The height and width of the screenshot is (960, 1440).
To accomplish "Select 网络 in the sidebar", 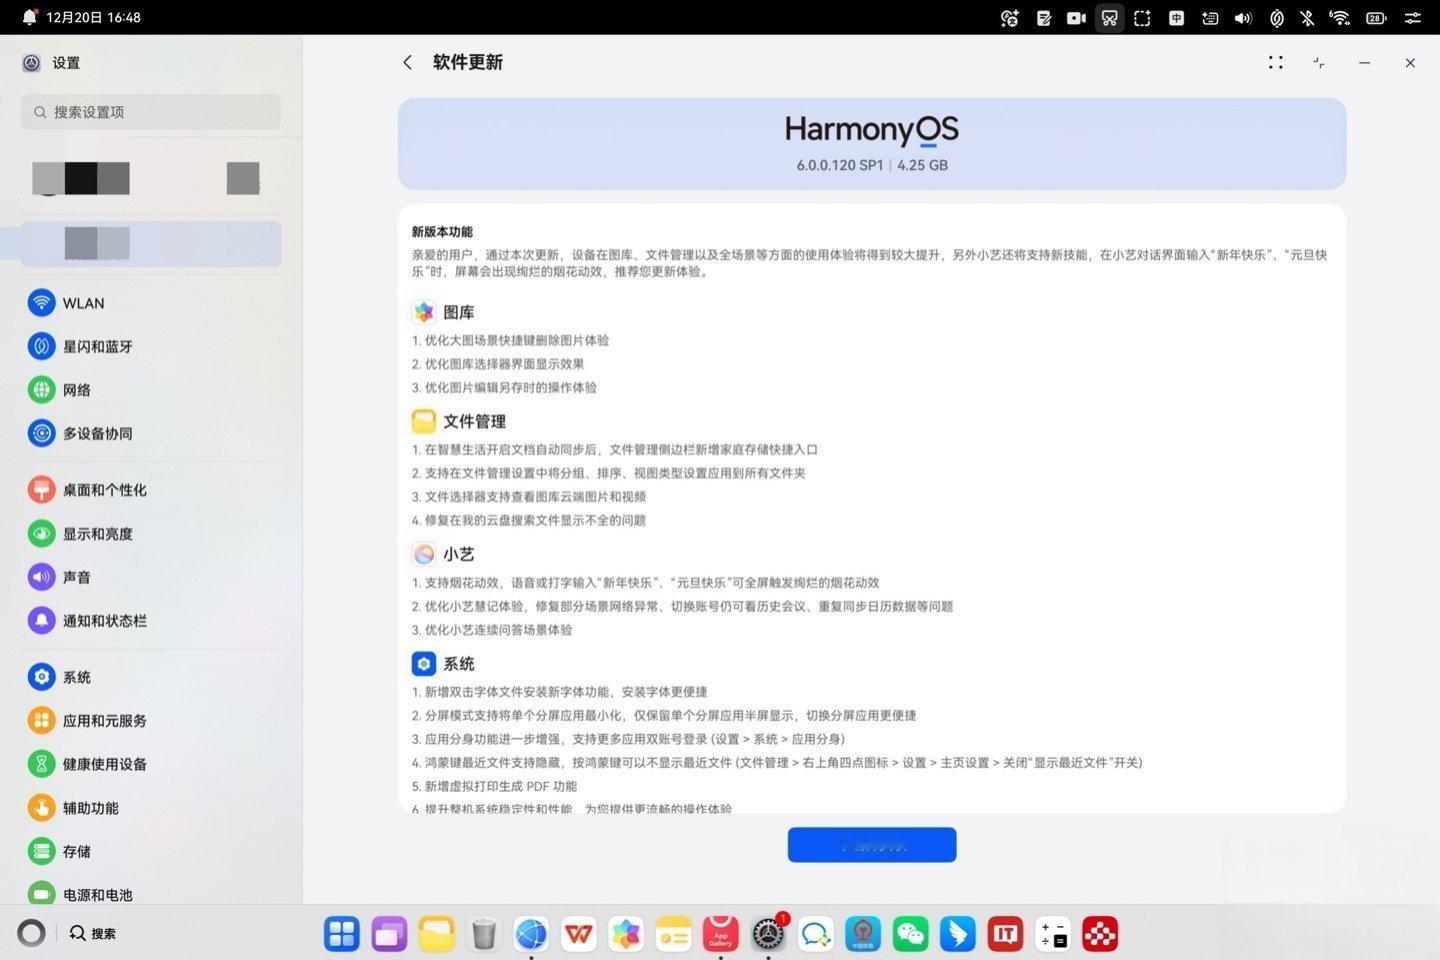I will 150,390.
